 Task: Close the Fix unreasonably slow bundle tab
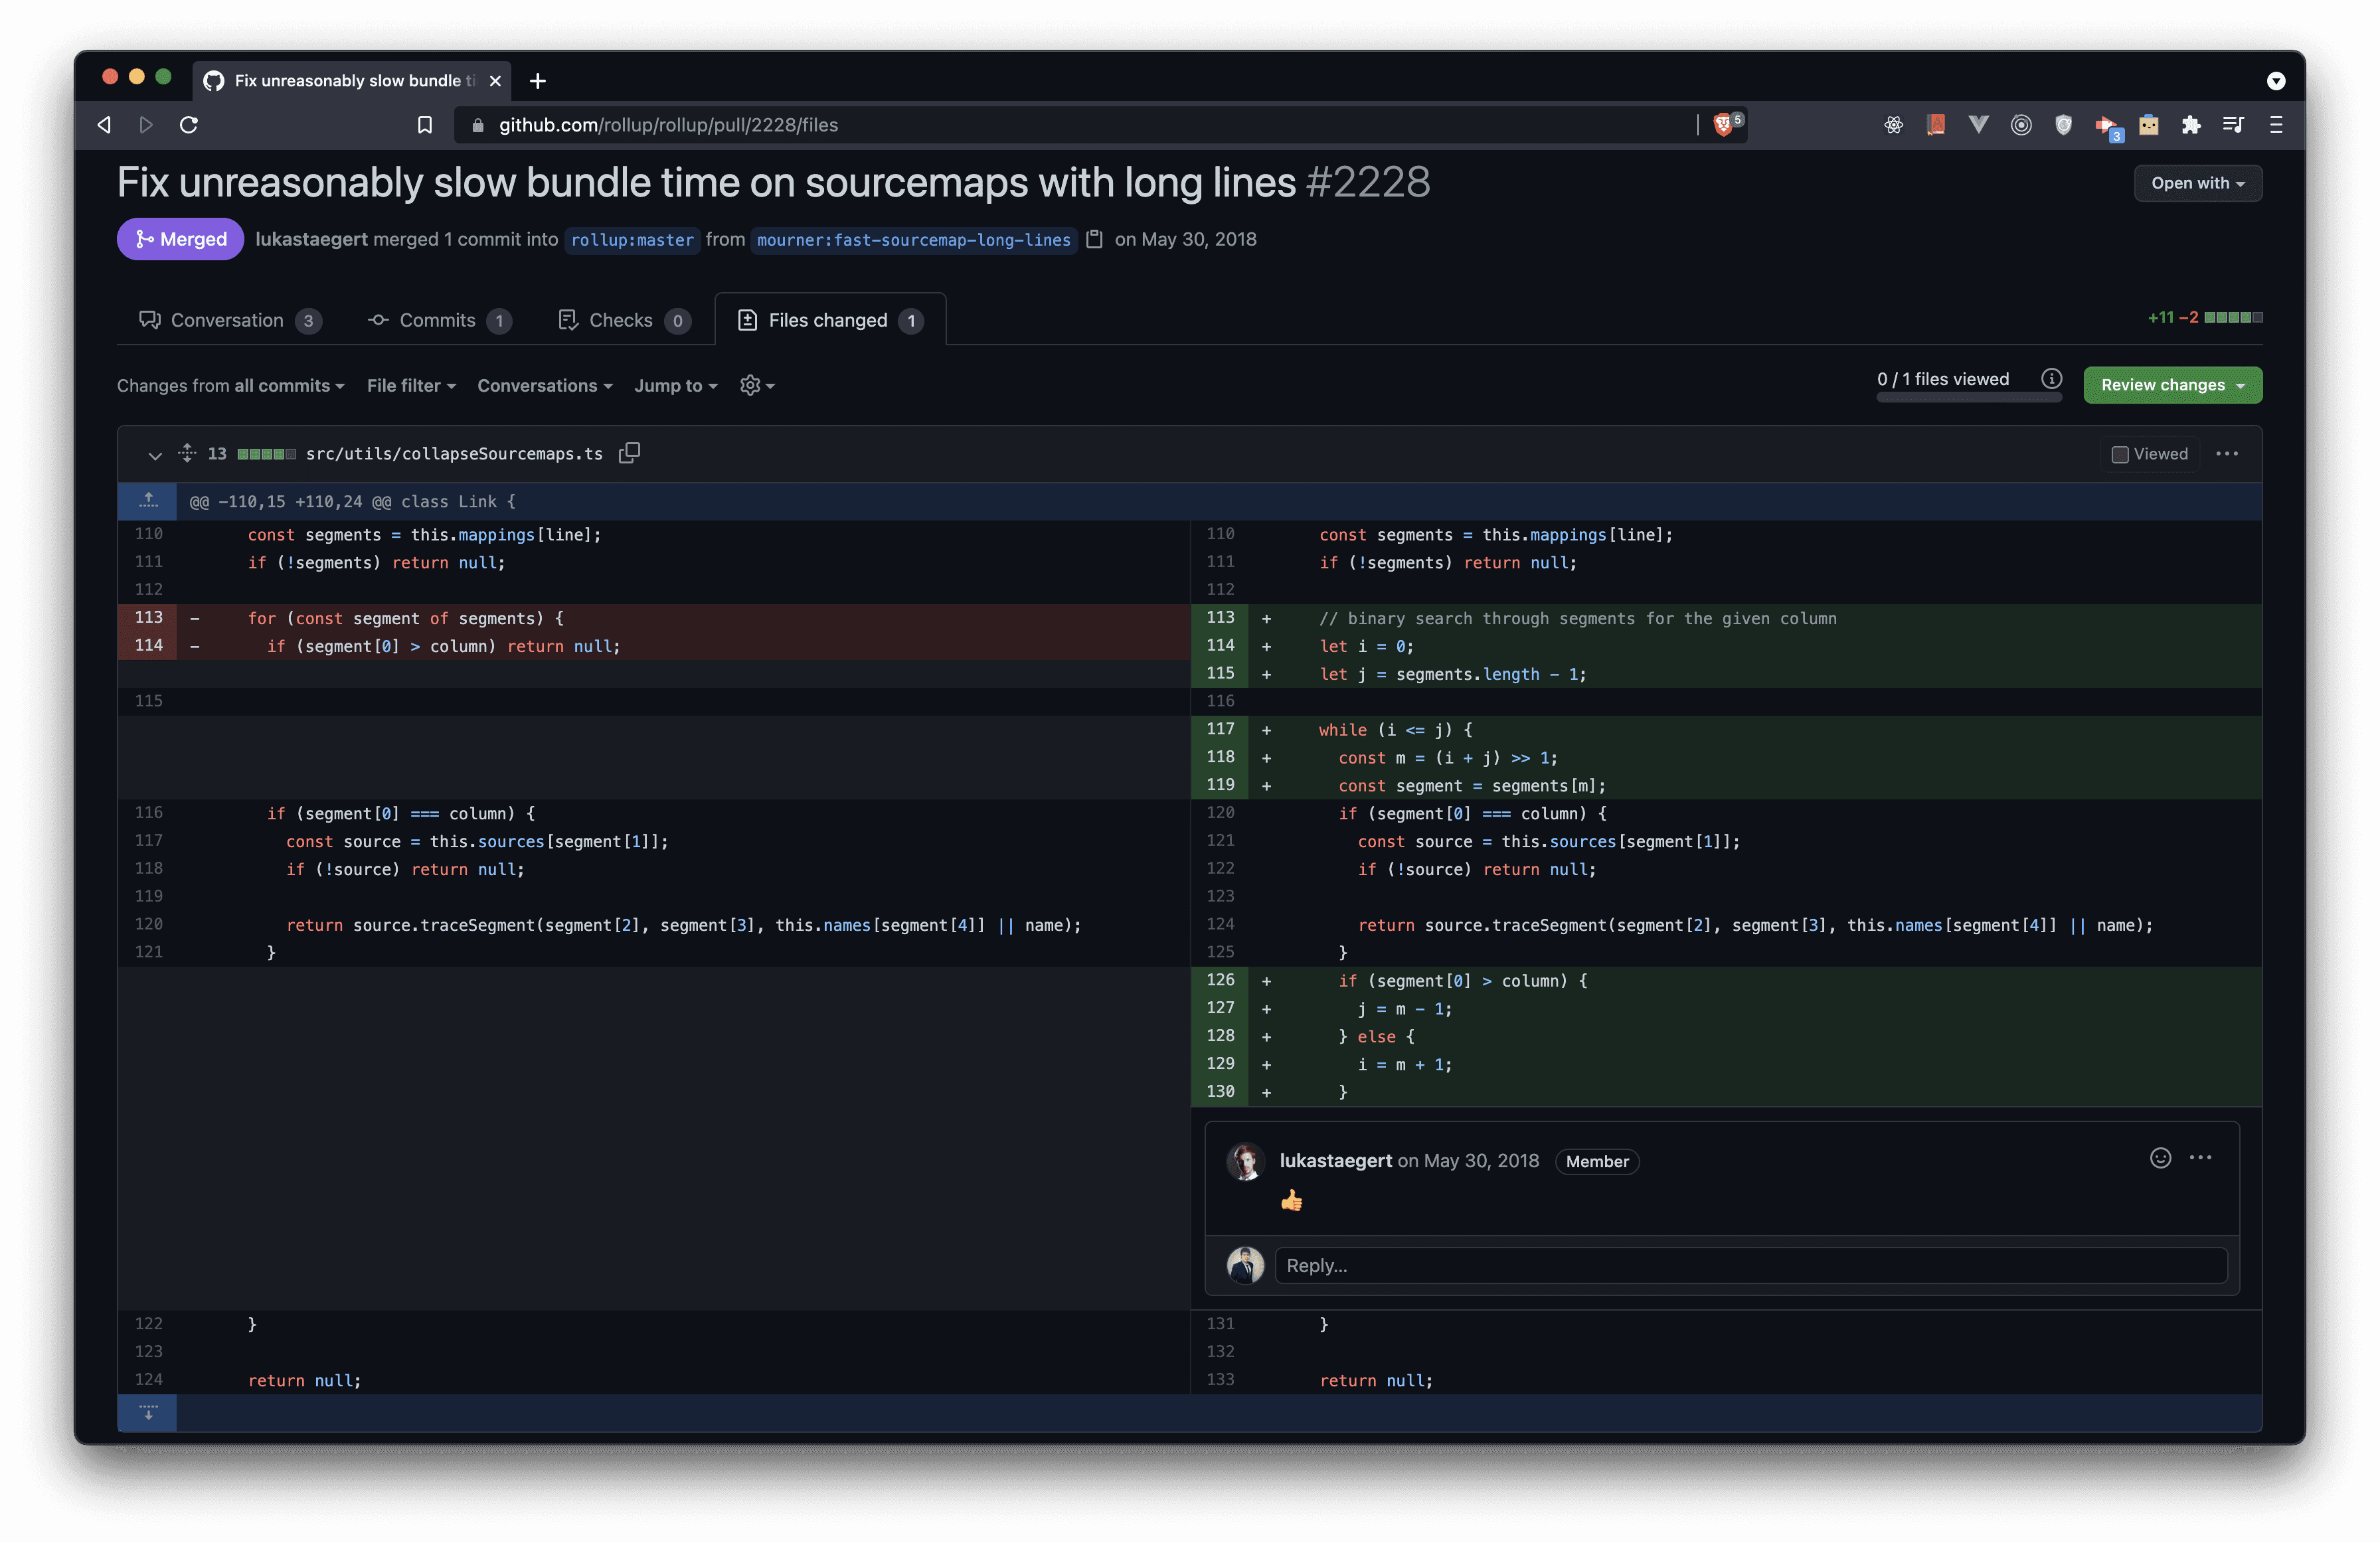(x=495, y=81)
